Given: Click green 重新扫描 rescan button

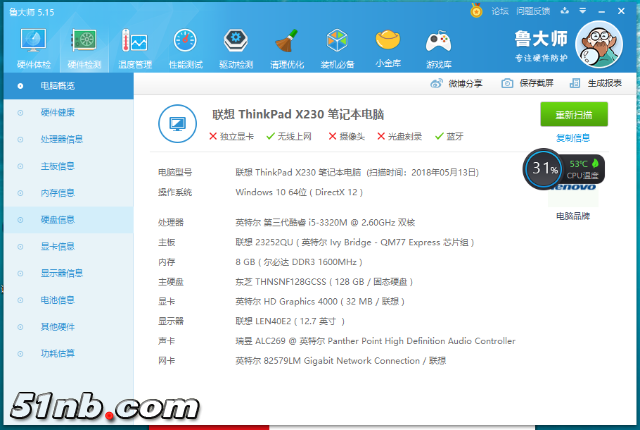Looking at the screenshot, I should tap(573, 113).
